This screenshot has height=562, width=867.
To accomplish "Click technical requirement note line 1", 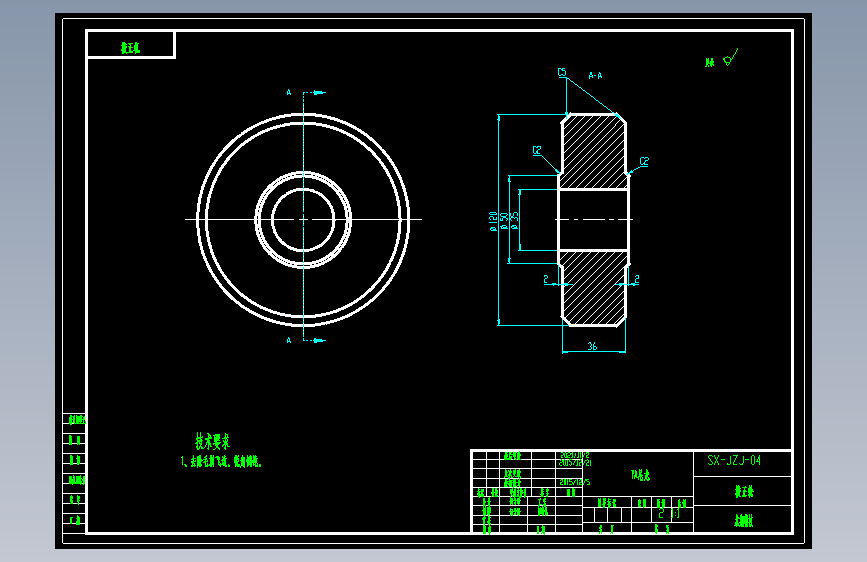I will pos(221,461).
